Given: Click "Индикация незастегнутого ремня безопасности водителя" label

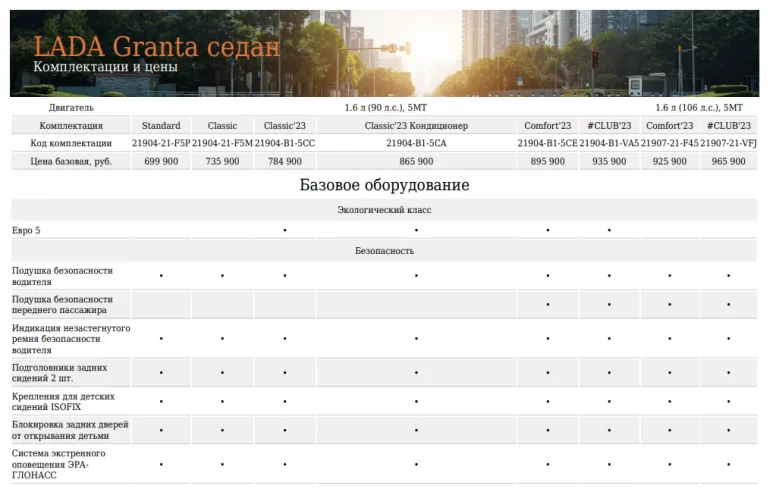Looking at the screenshot, I should (x=71, y=339).
